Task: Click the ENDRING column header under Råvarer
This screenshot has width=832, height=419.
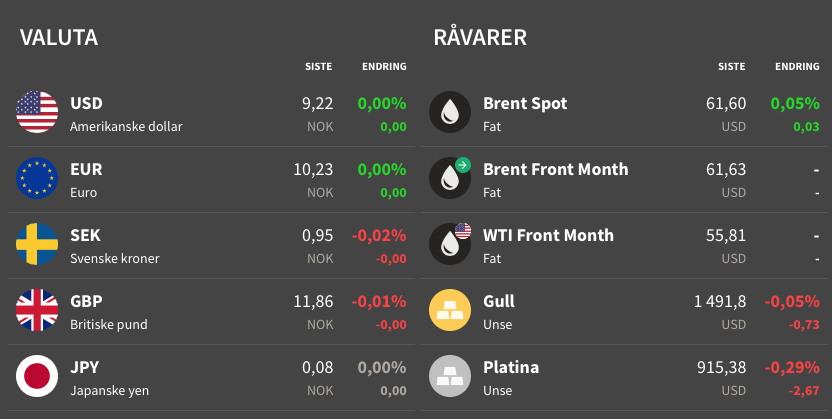Action: click(797, 67)
